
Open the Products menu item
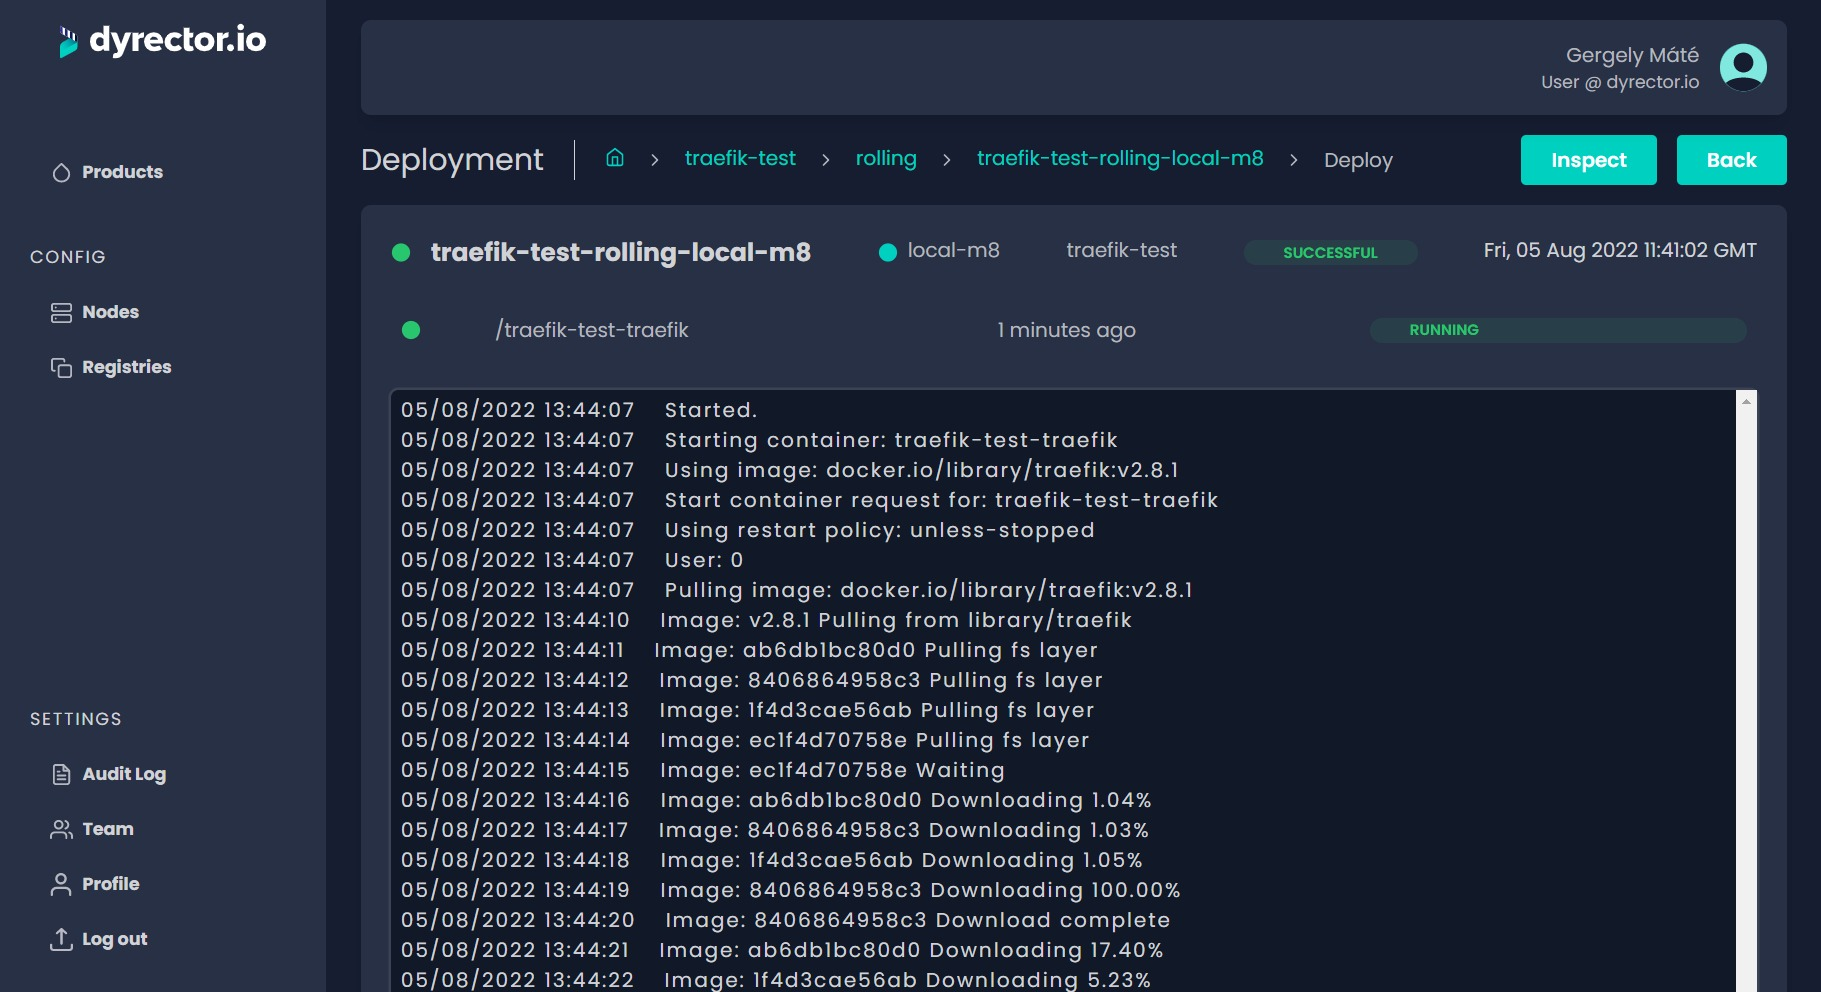107,172
